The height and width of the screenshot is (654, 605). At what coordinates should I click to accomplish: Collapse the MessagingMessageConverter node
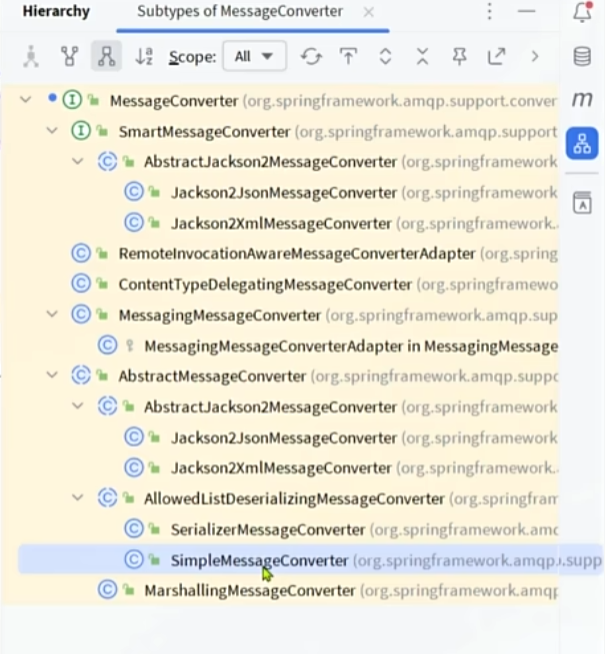[x=52, y=314]
